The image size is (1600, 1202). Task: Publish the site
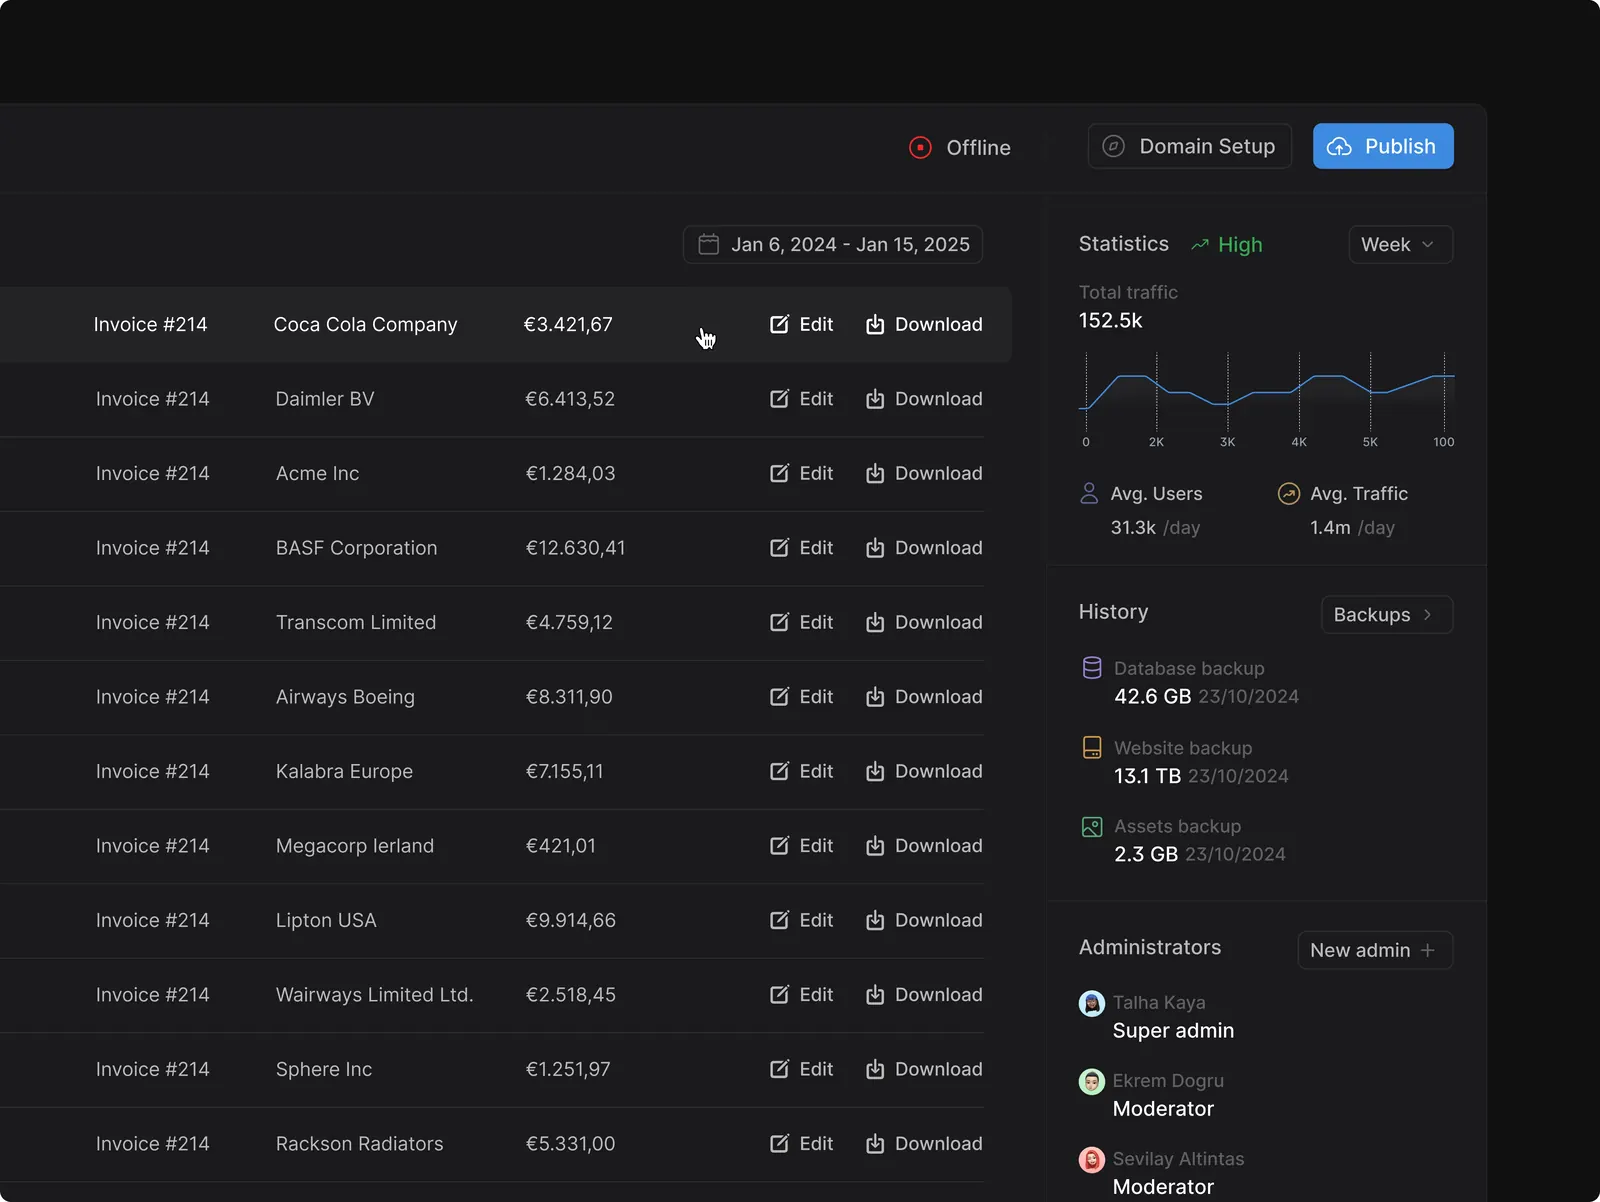[x=1383, y=146]
